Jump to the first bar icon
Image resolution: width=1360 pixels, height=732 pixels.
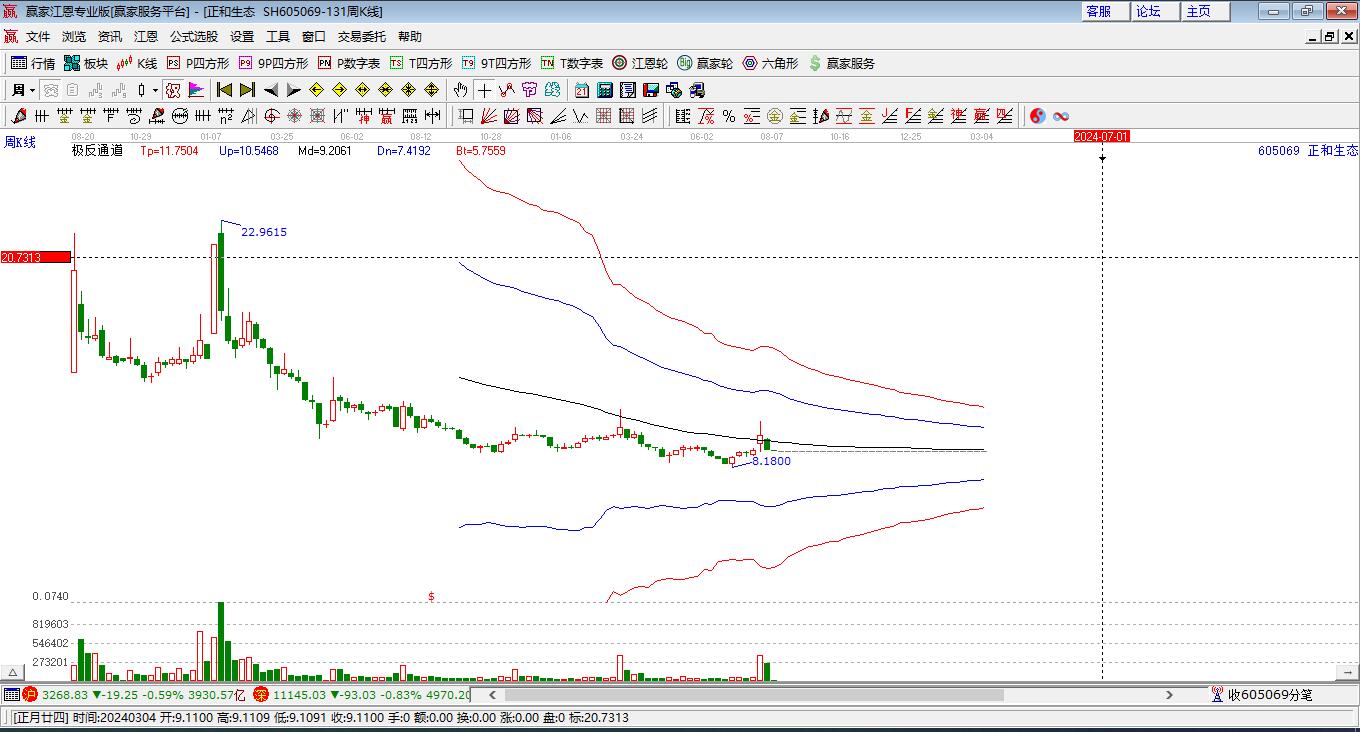point(224,90)
